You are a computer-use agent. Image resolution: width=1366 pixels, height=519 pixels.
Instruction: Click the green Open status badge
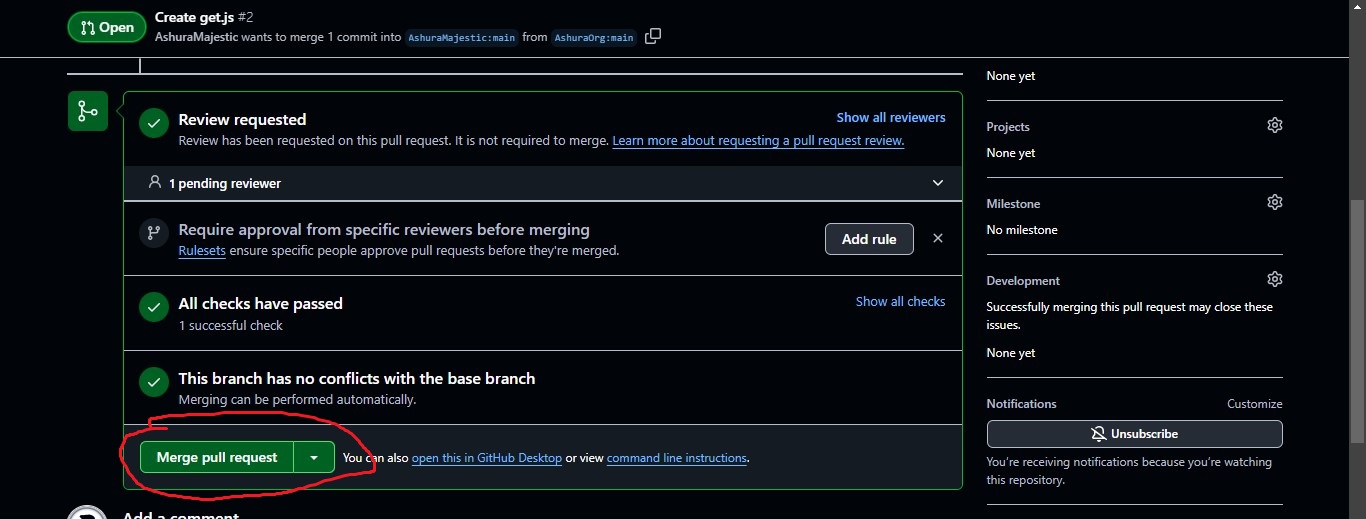point(107,27)
